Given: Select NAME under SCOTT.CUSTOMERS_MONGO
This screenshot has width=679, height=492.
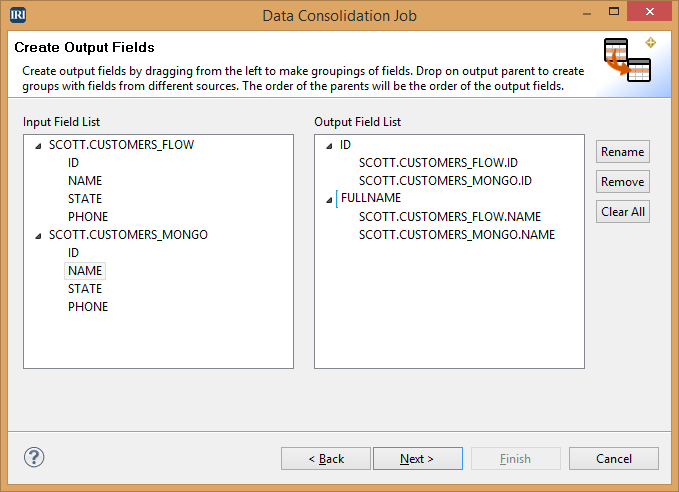Looking at the screenshot, I should point(85,271).
